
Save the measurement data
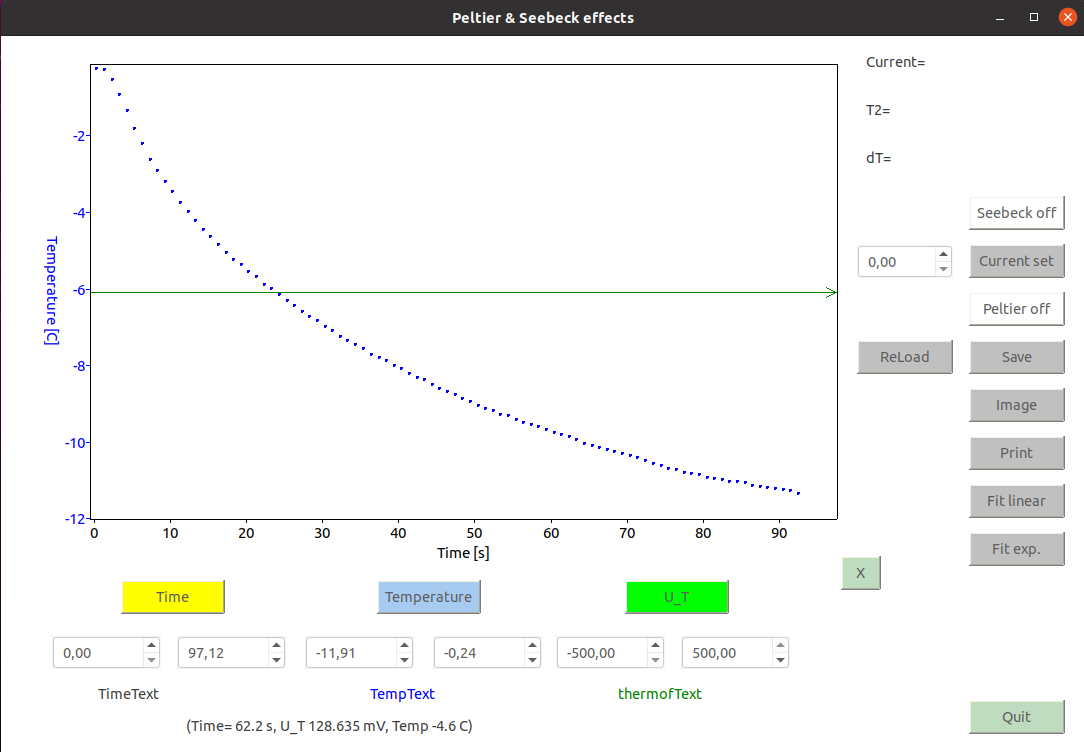point(1016,357)
